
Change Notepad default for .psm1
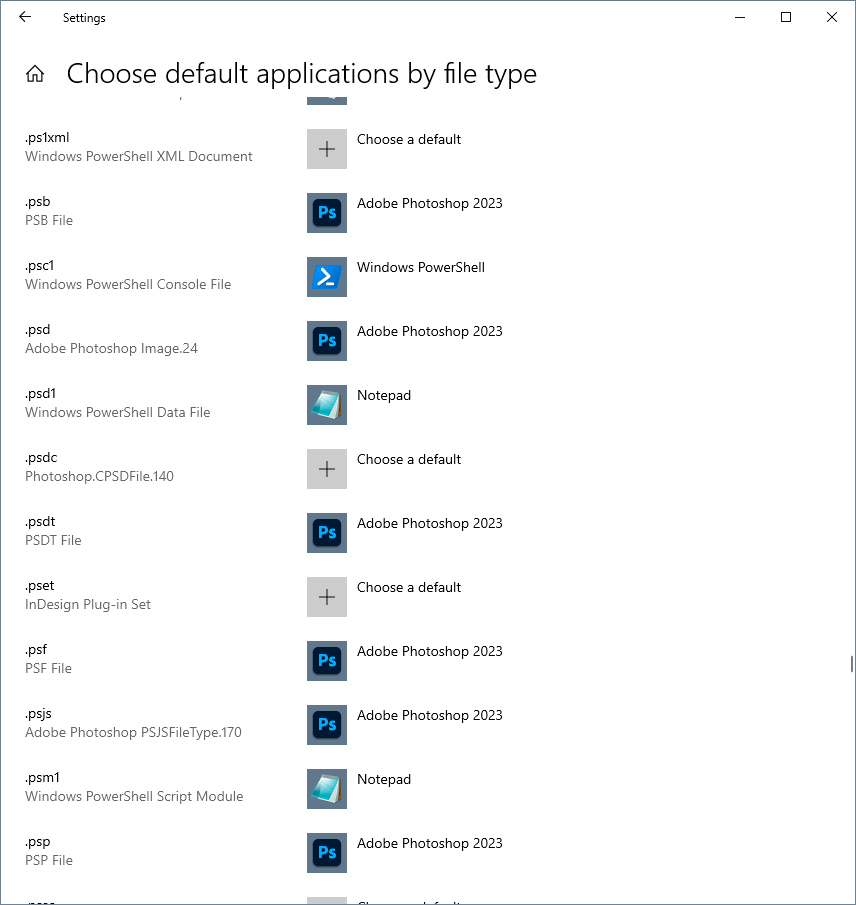pyautogui.click(x=384, y=780)
